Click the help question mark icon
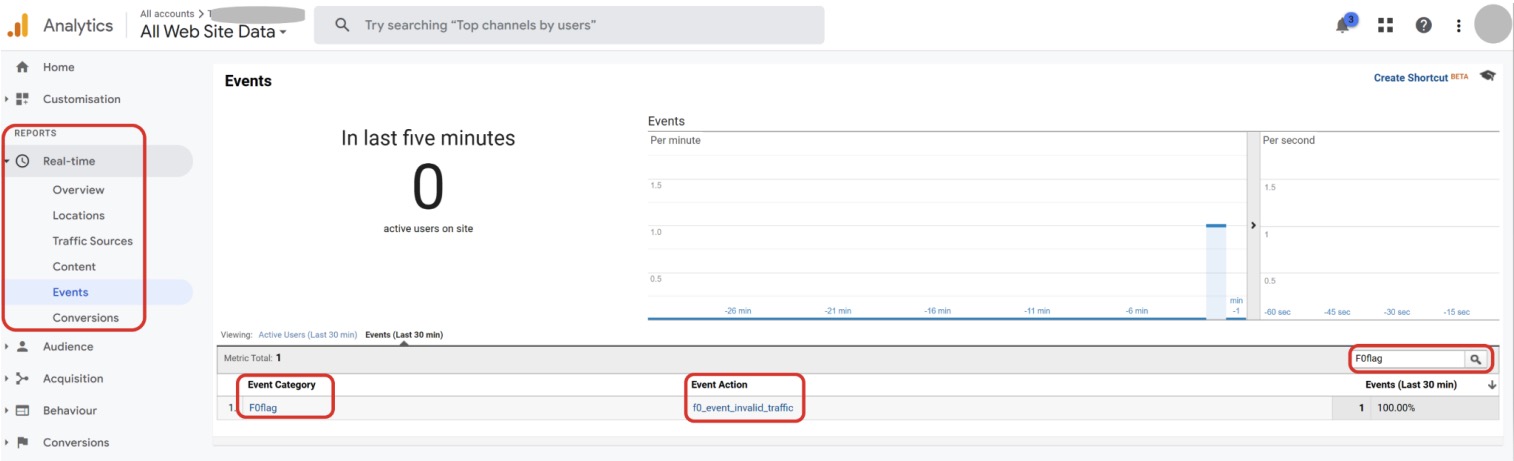 [1423, 25]
